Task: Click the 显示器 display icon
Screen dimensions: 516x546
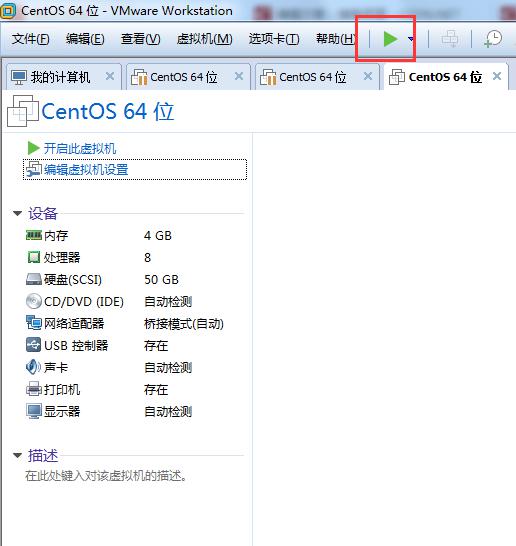Action: click(34, 411)
